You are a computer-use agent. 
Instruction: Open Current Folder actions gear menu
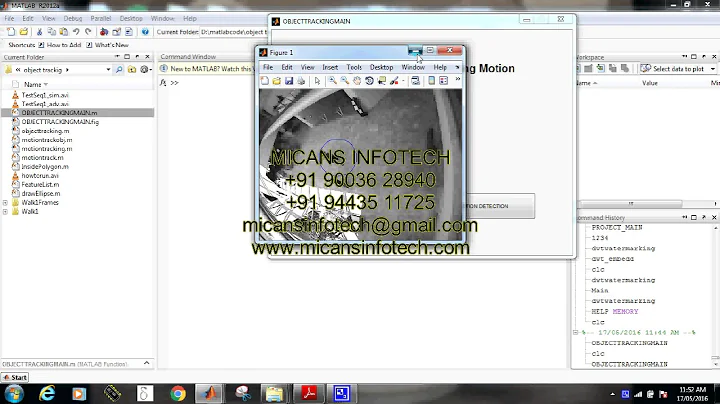pos(145,70)
